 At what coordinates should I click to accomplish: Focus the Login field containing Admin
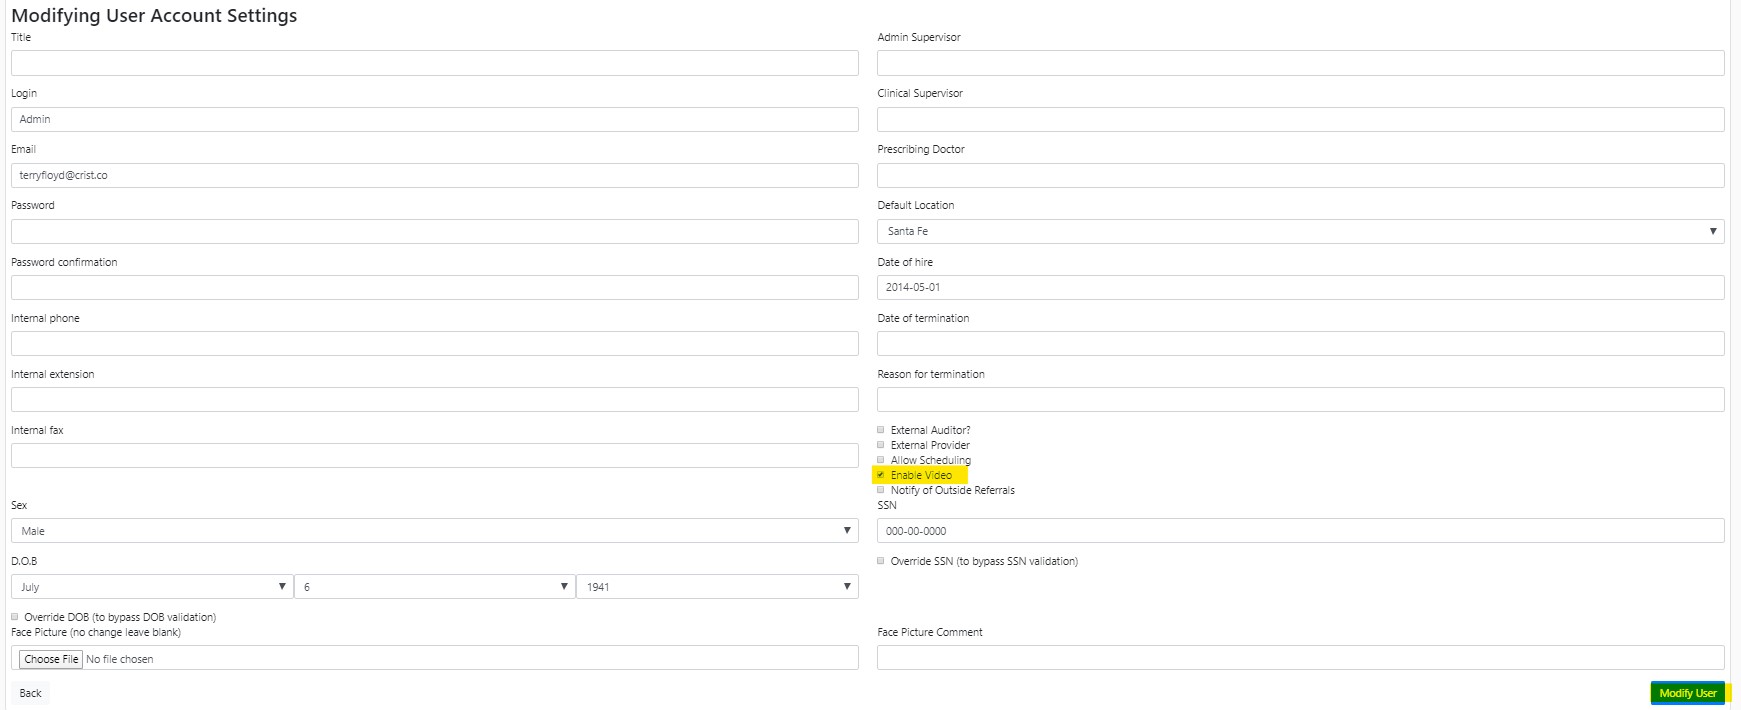pyautogui.click(x=434, y=119)
